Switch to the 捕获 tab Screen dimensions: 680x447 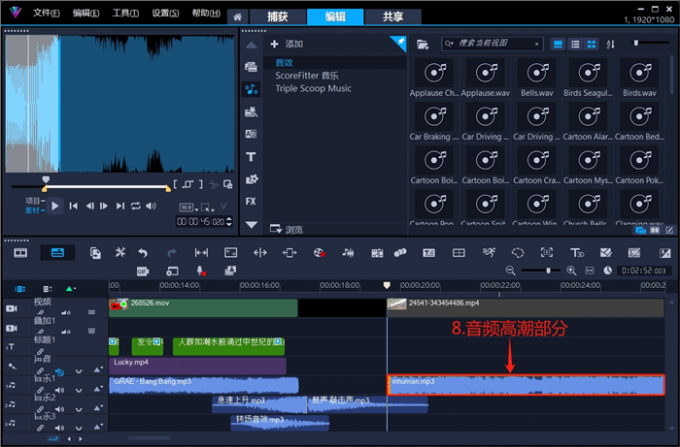coord(278,16)
